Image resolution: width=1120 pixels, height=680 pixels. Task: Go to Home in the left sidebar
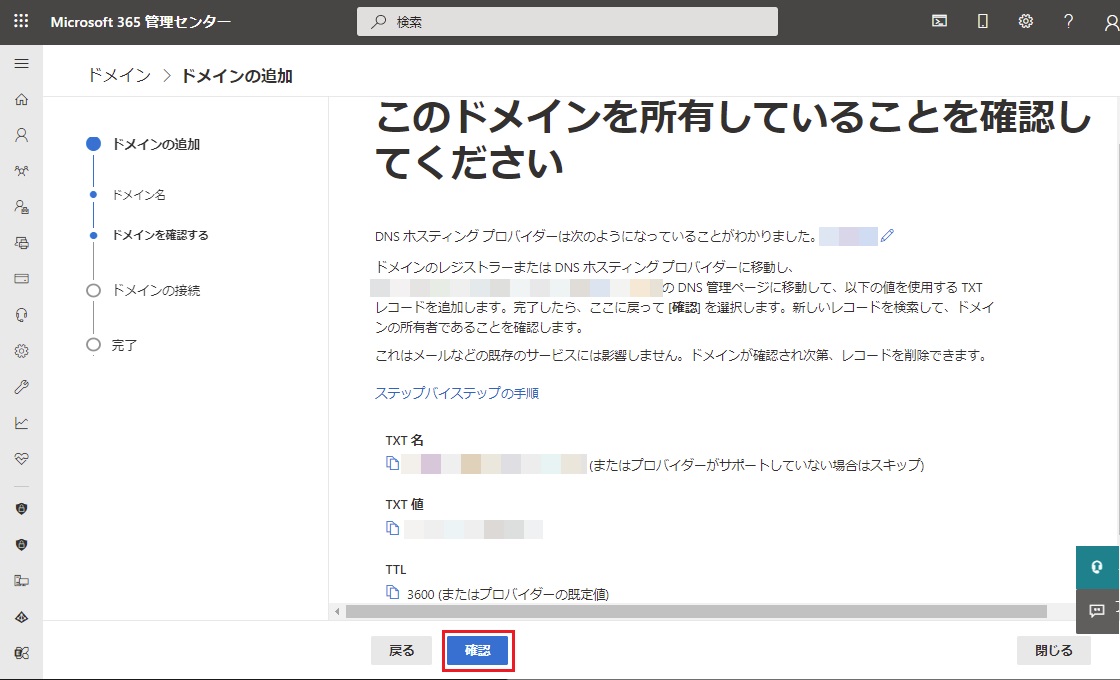point(21,100)
